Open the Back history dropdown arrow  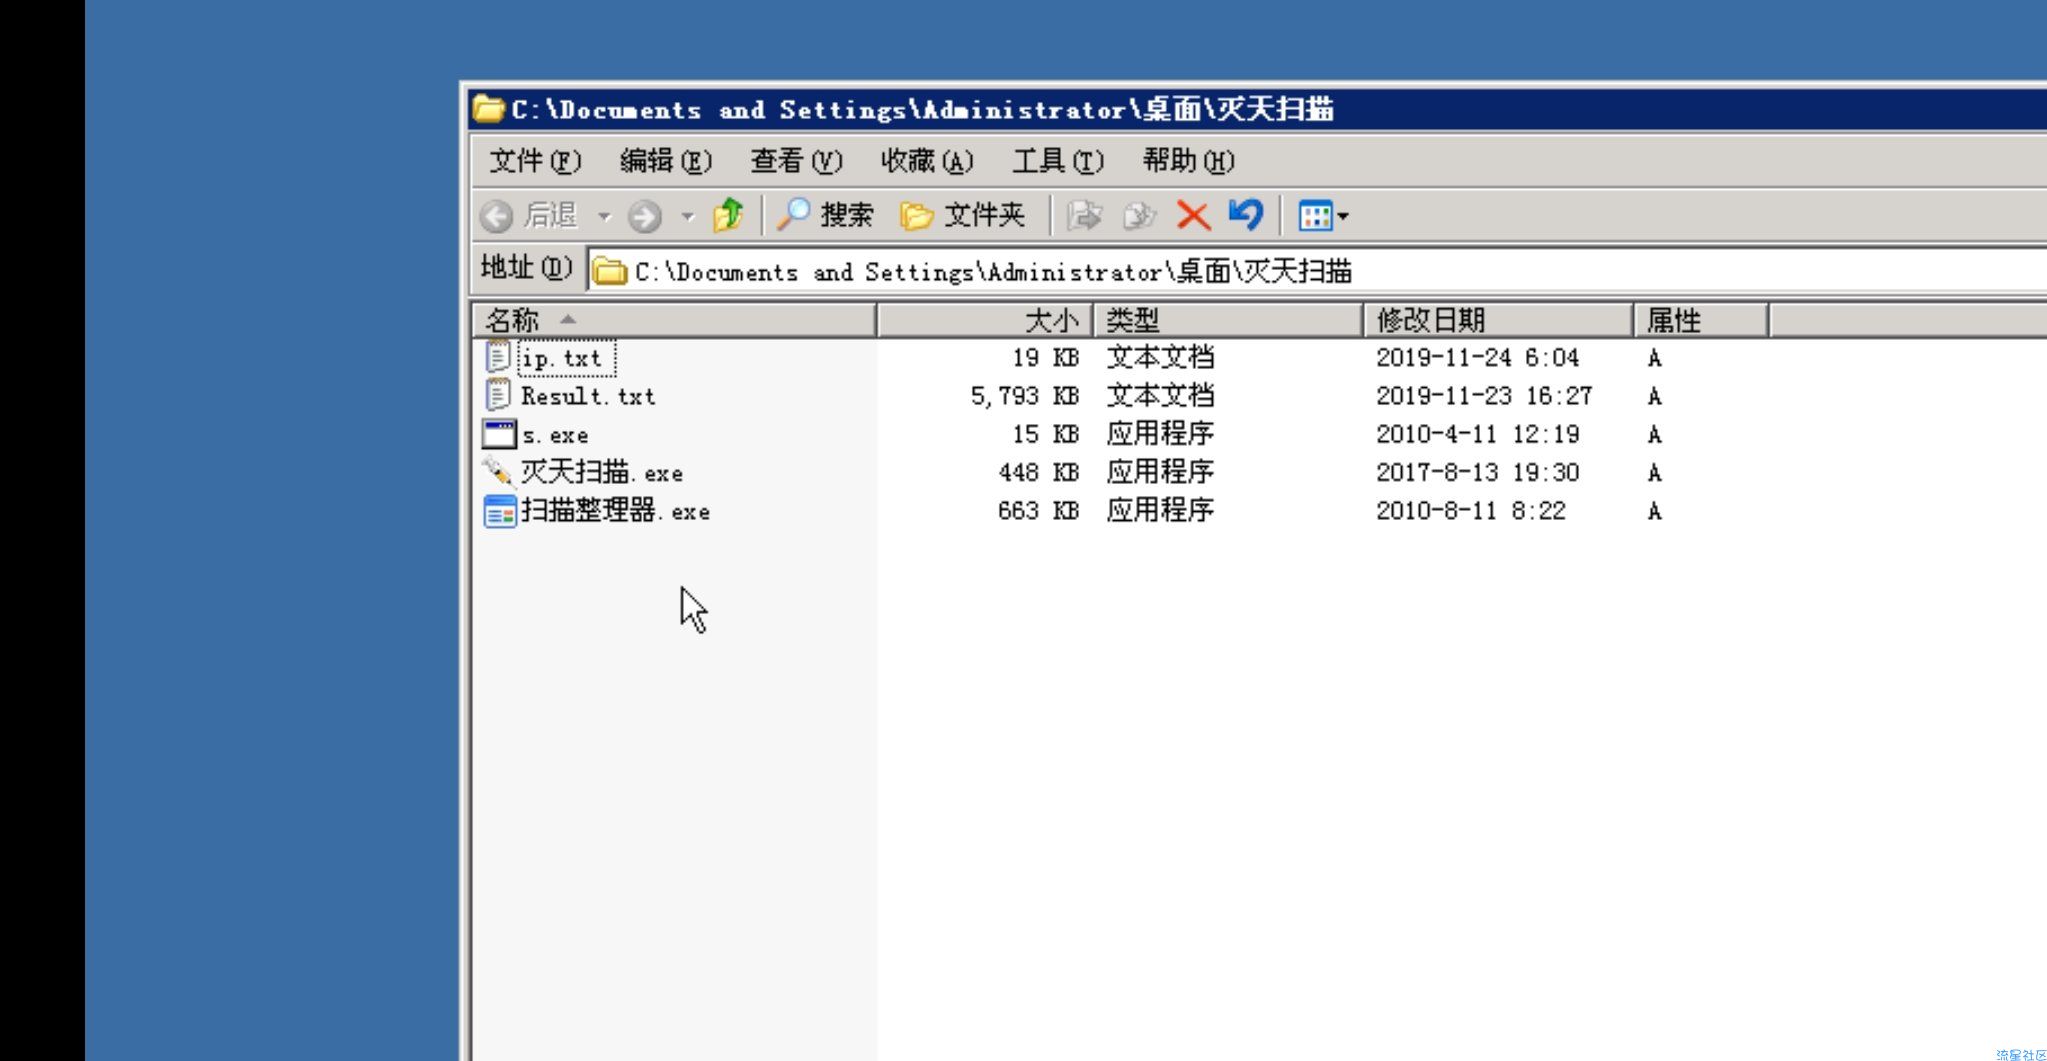(604, 216)
